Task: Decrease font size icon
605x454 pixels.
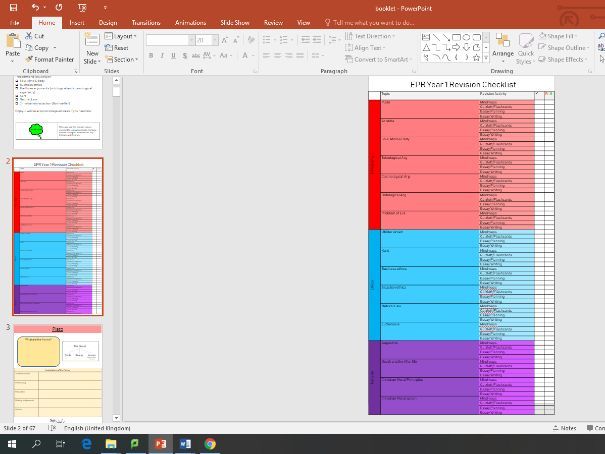Action: (236, 40)
